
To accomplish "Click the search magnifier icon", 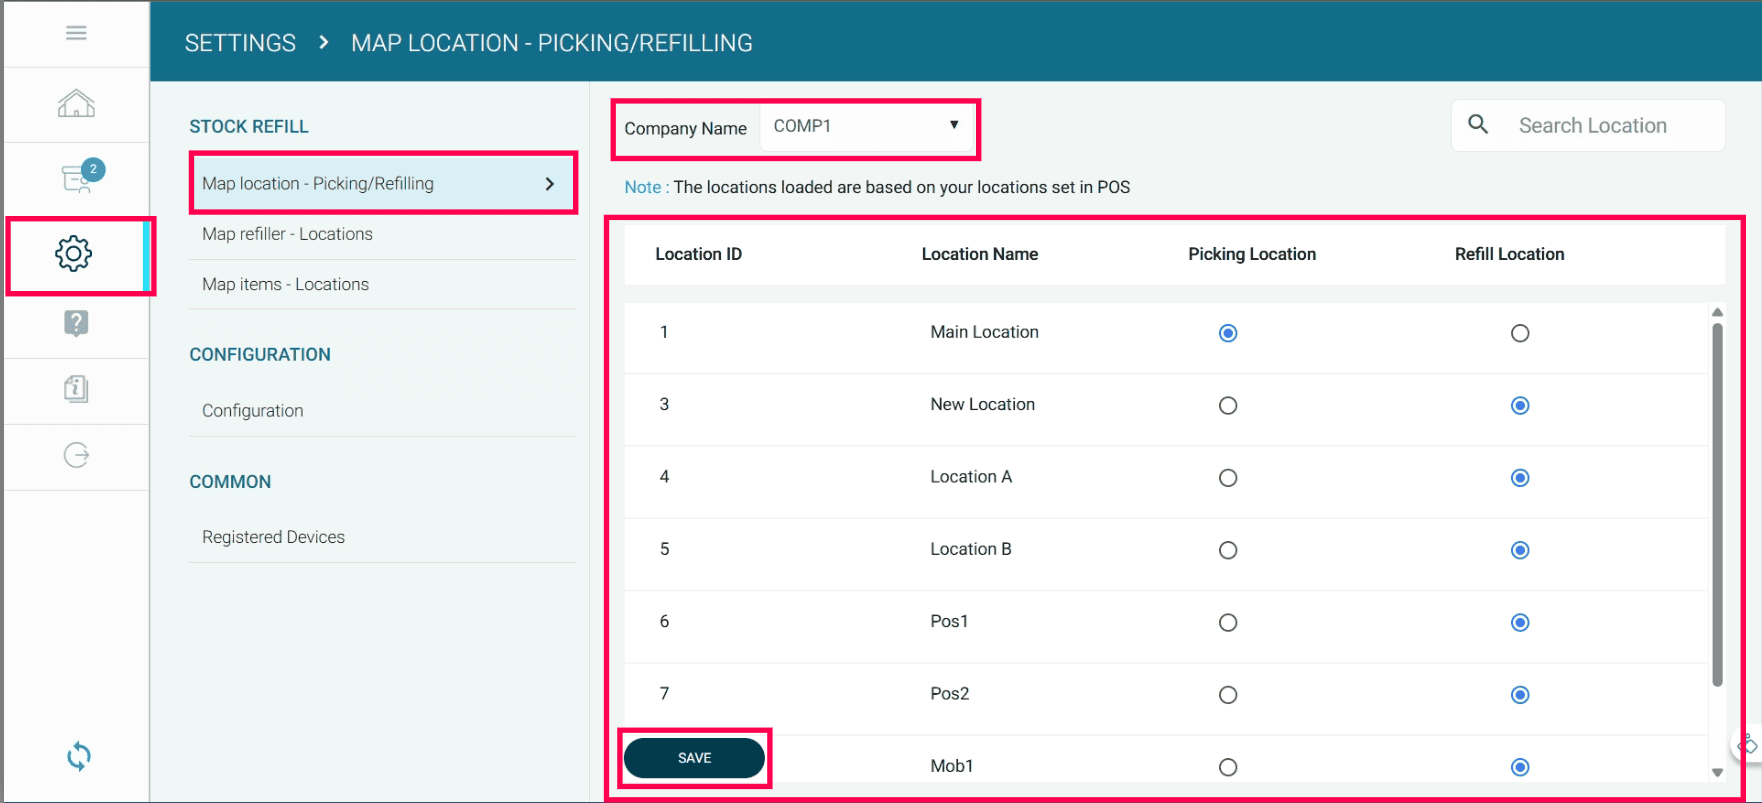I will pyautogui.click(x=1478, y=125).
